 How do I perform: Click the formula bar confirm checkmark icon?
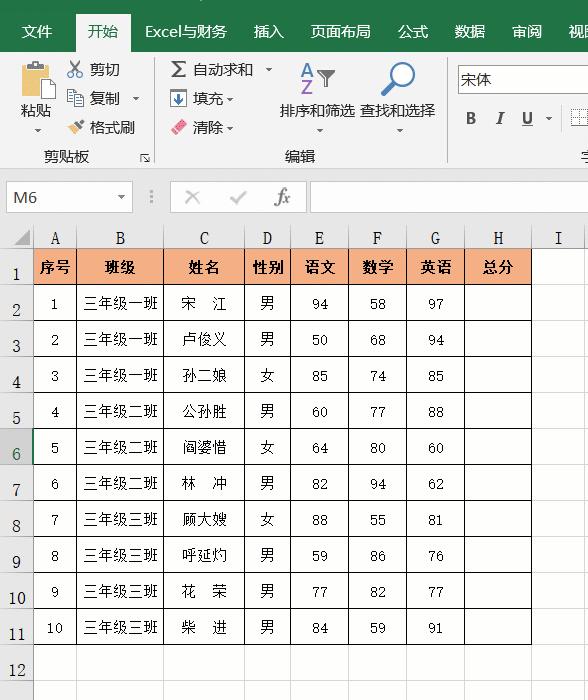point(238,197)
